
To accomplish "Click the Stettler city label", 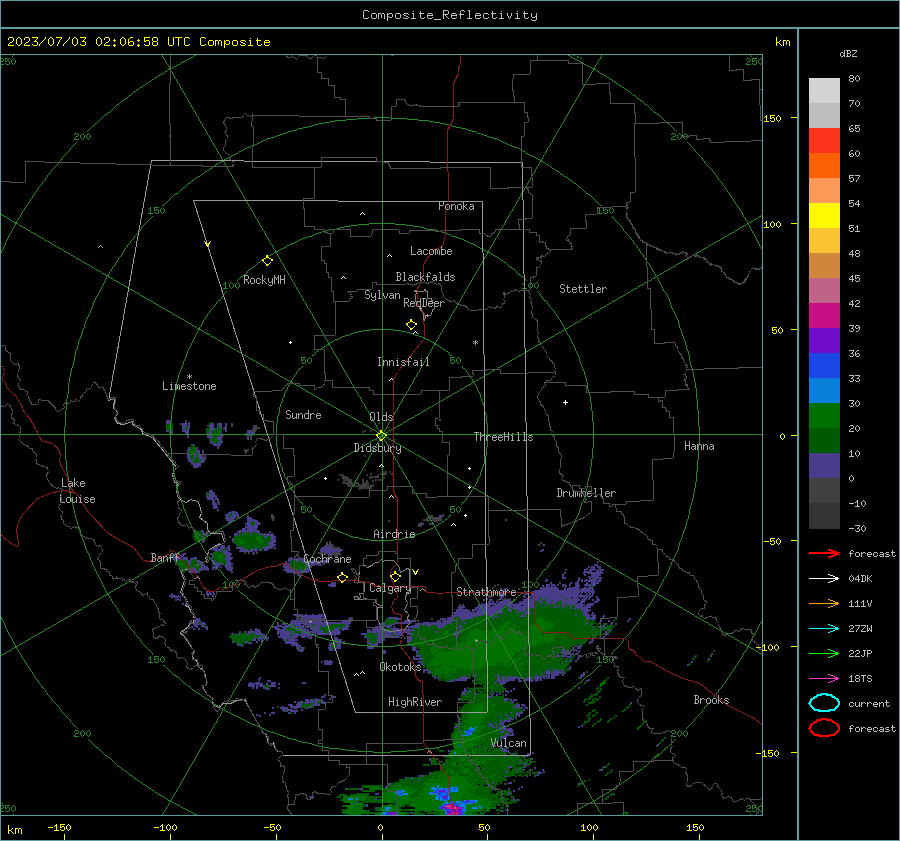I will tap(583, 289).
